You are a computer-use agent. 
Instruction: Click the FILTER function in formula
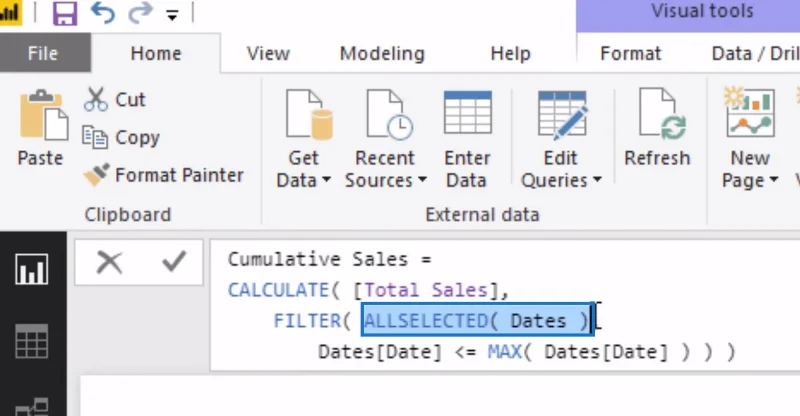pyautogui.click(x=307, y=321)
